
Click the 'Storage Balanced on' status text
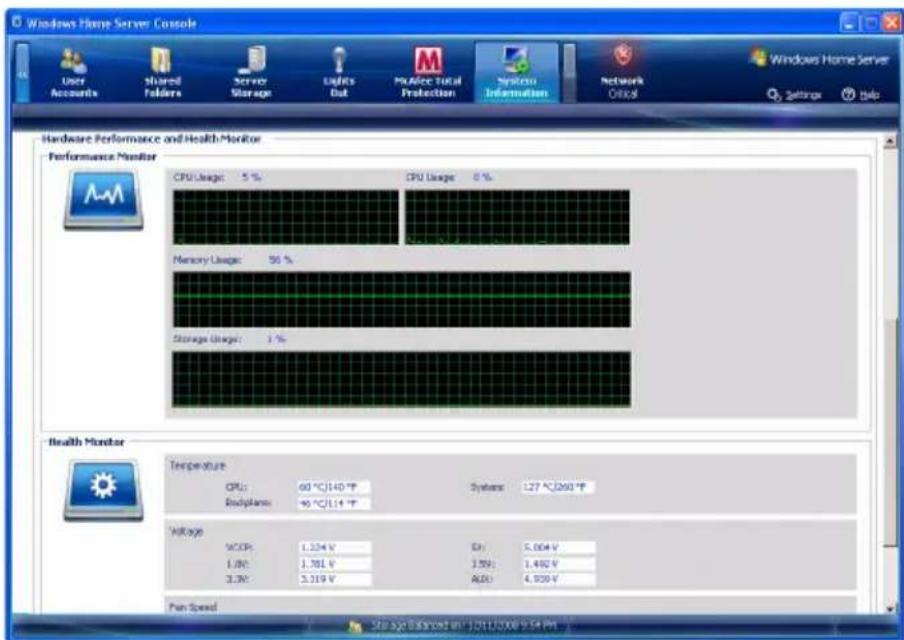pyautogui.click(x=463, y=626)
